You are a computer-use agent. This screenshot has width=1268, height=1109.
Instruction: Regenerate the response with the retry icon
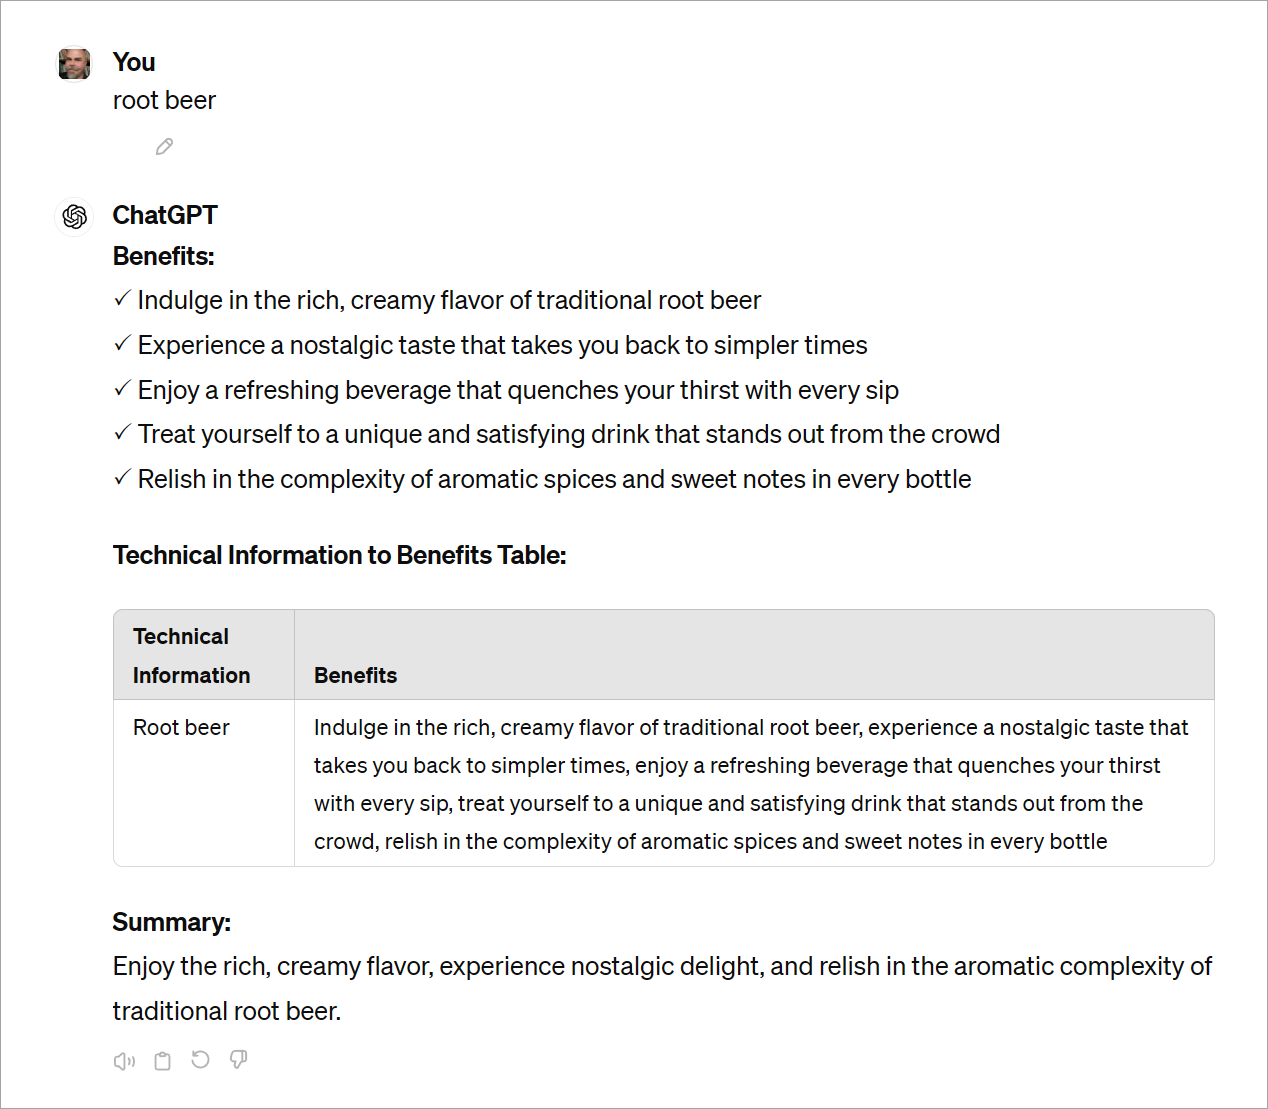coord(200,1060)
